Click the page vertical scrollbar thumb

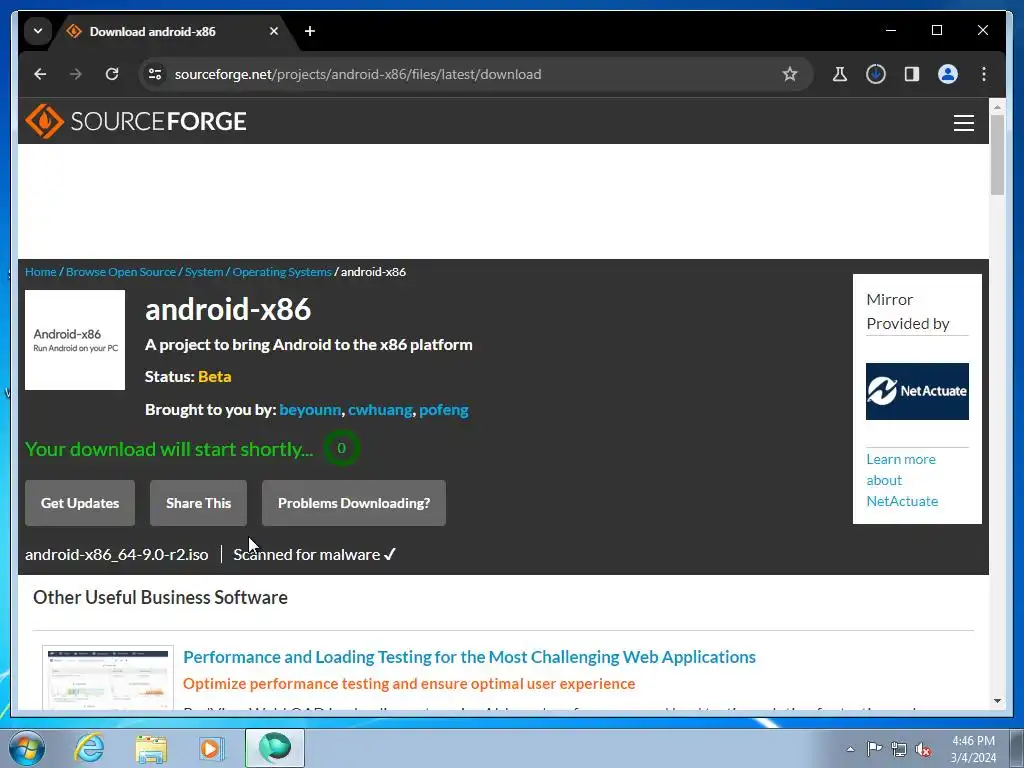point(997,155)
